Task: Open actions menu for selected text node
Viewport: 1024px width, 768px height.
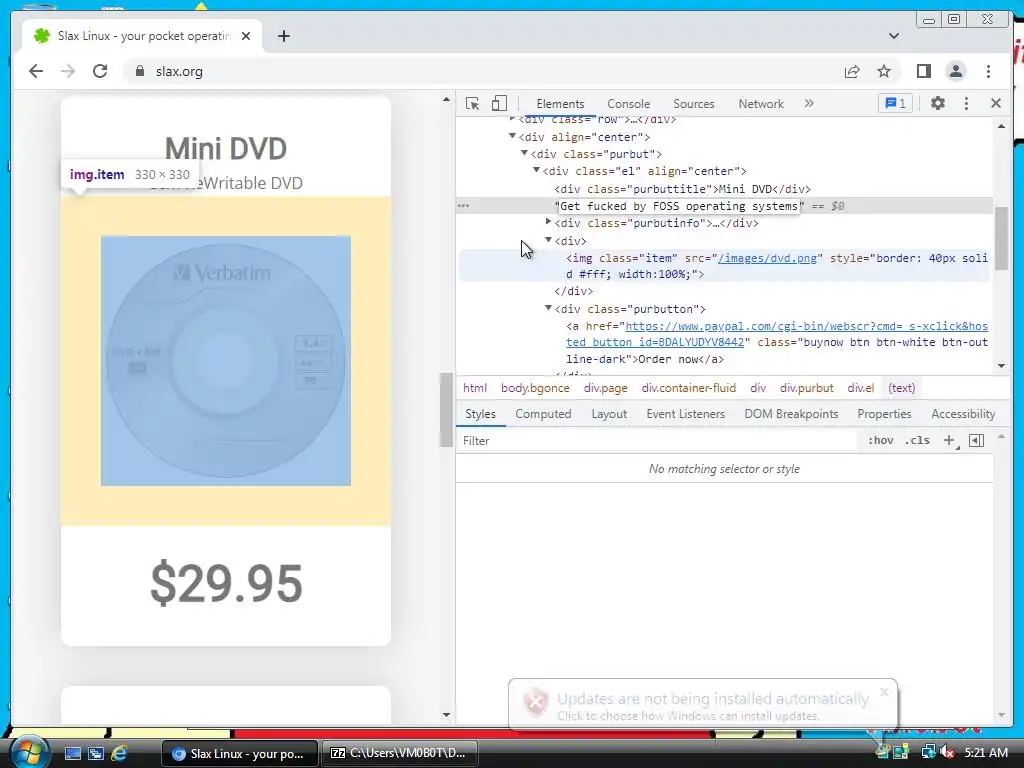Action: pyautogui.click(x=463, y=206)
